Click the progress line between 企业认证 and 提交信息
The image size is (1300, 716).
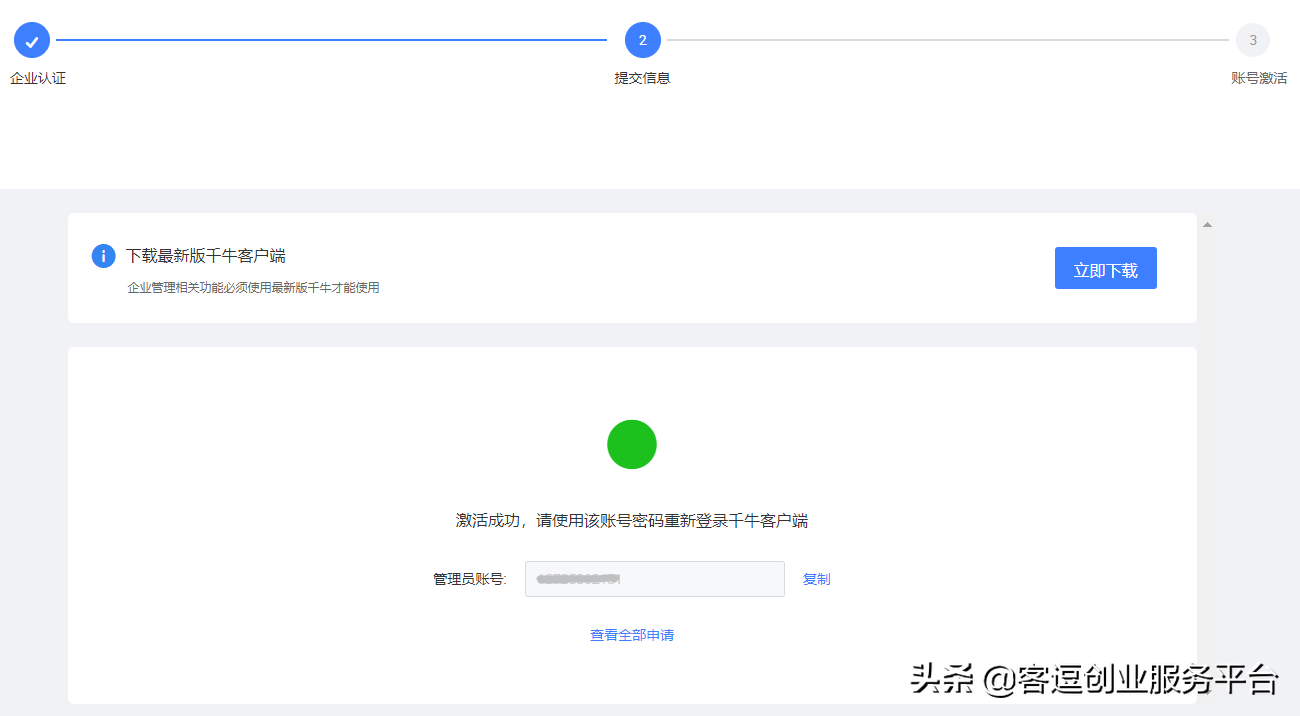click(x=330, y=40)
